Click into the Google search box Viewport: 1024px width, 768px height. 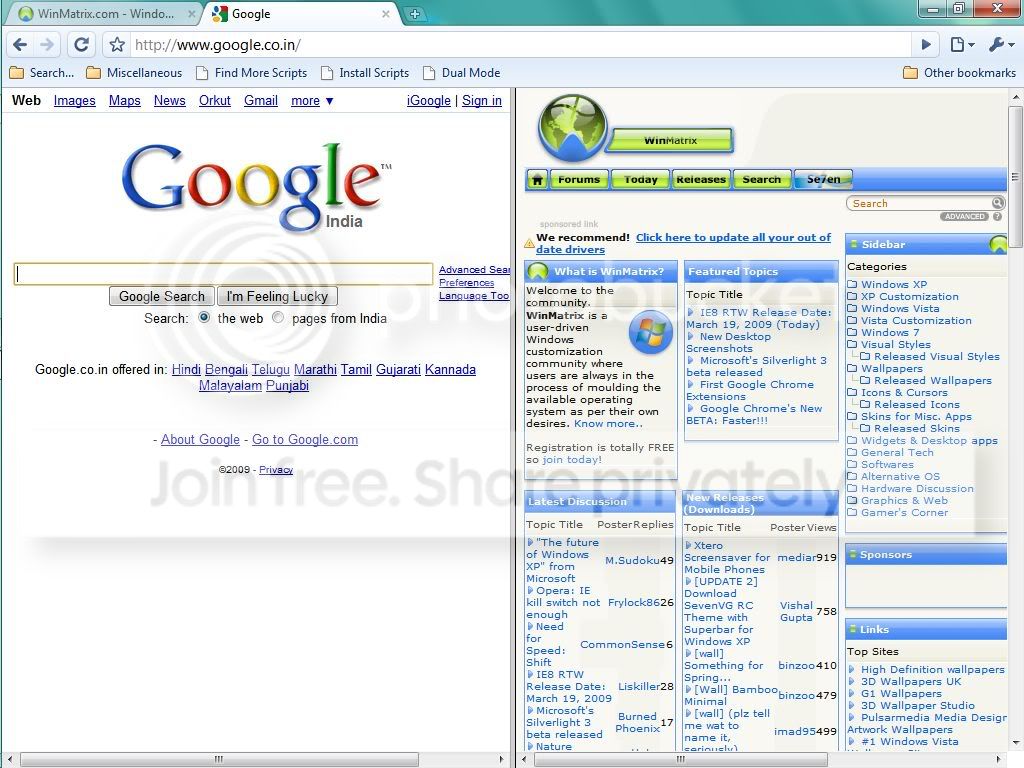pos(223,274)
